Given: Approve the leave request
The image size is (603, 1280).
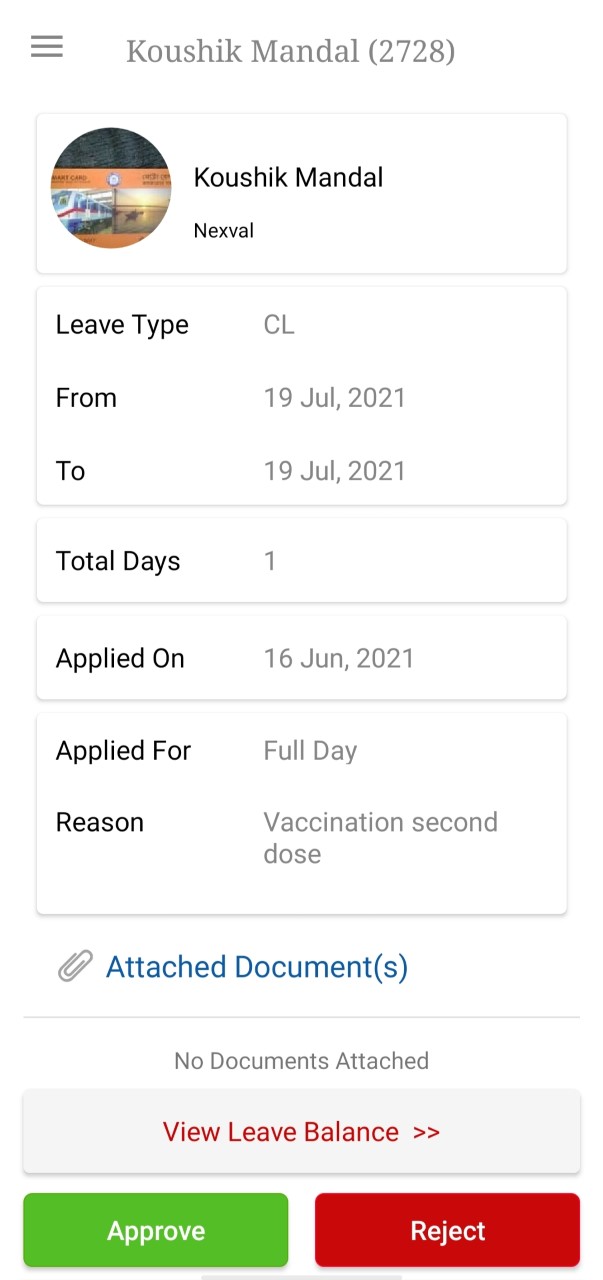Looking at the screenshot, I should pyautogui.click(x=155, y=1230).
